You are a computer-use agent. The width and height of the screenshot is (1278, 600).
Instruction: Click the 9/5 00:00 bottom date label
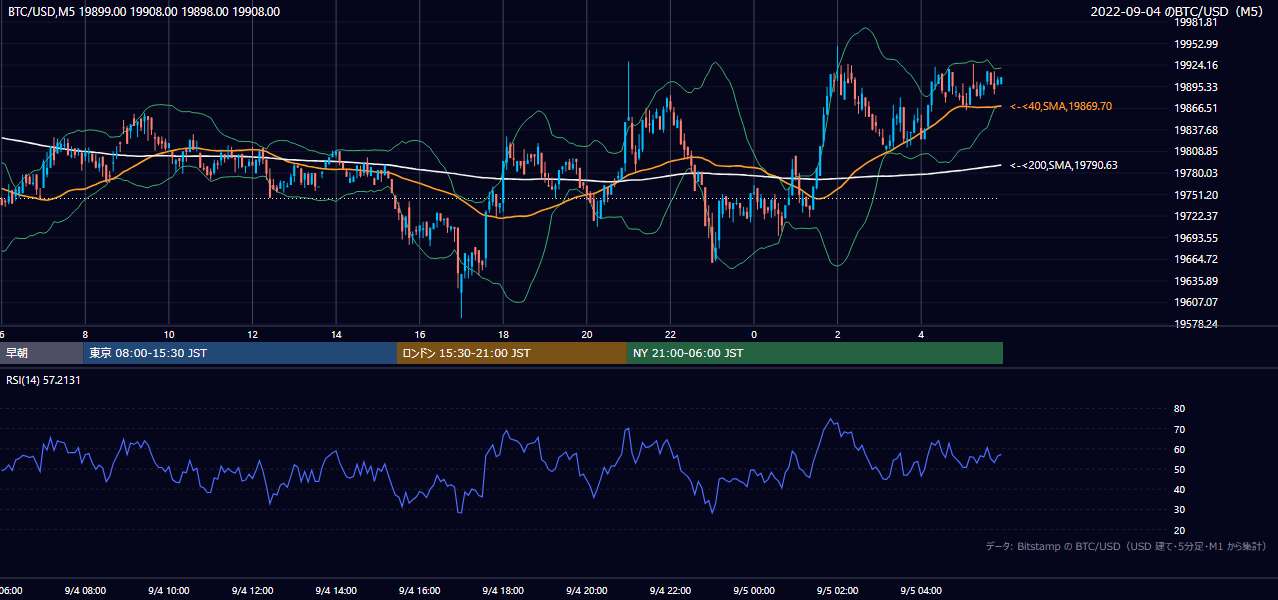(x=754, y=591)
